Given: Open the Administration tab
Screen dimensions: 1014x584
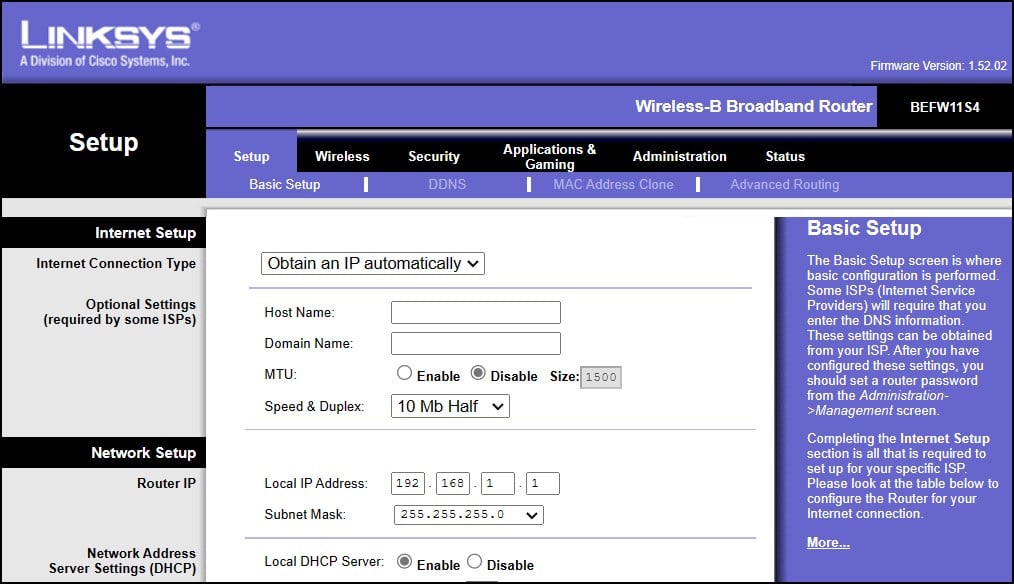Looking at the screenshot, I should [x=680, y=156].
